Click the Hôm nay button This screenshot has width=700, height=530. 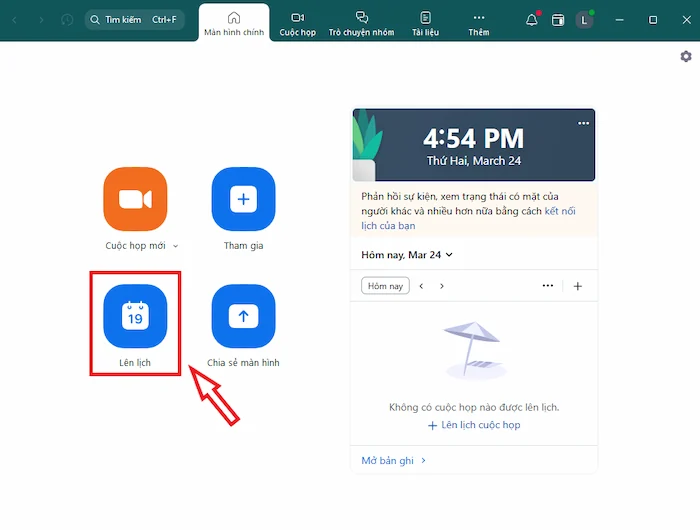(385, 286)
